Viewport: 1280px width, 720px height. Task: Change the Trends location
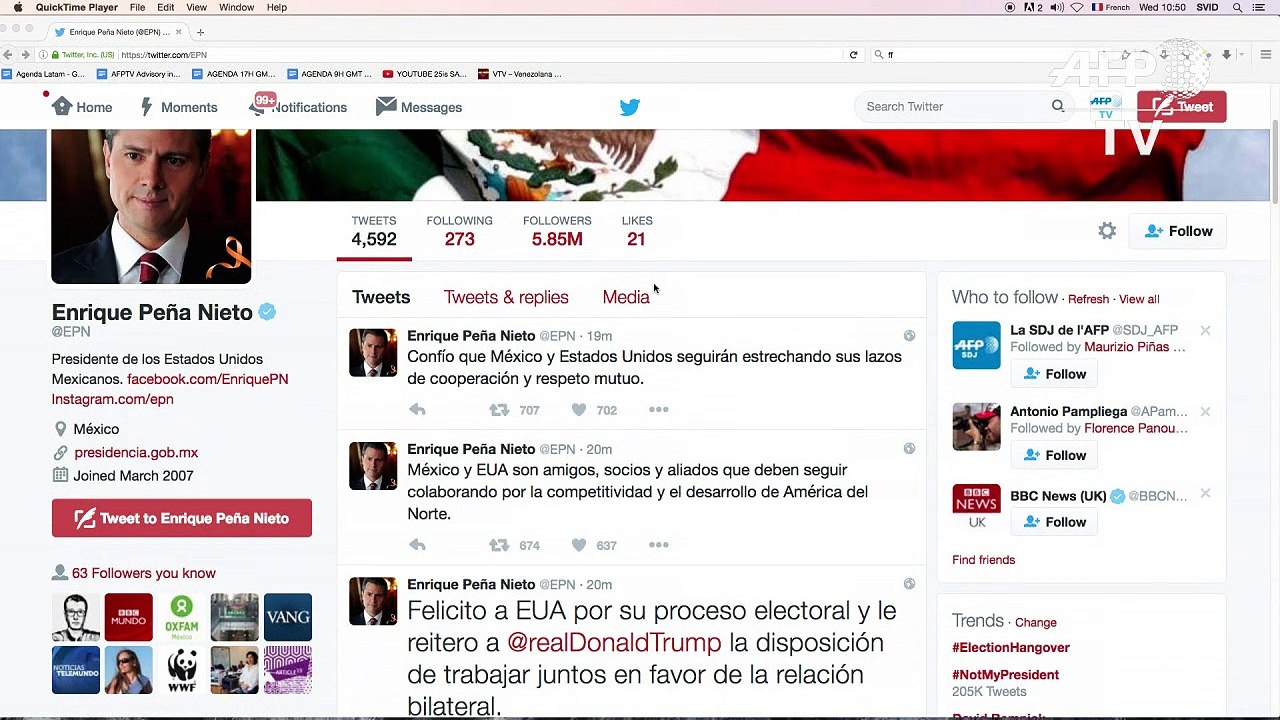tap(1035, 622)
